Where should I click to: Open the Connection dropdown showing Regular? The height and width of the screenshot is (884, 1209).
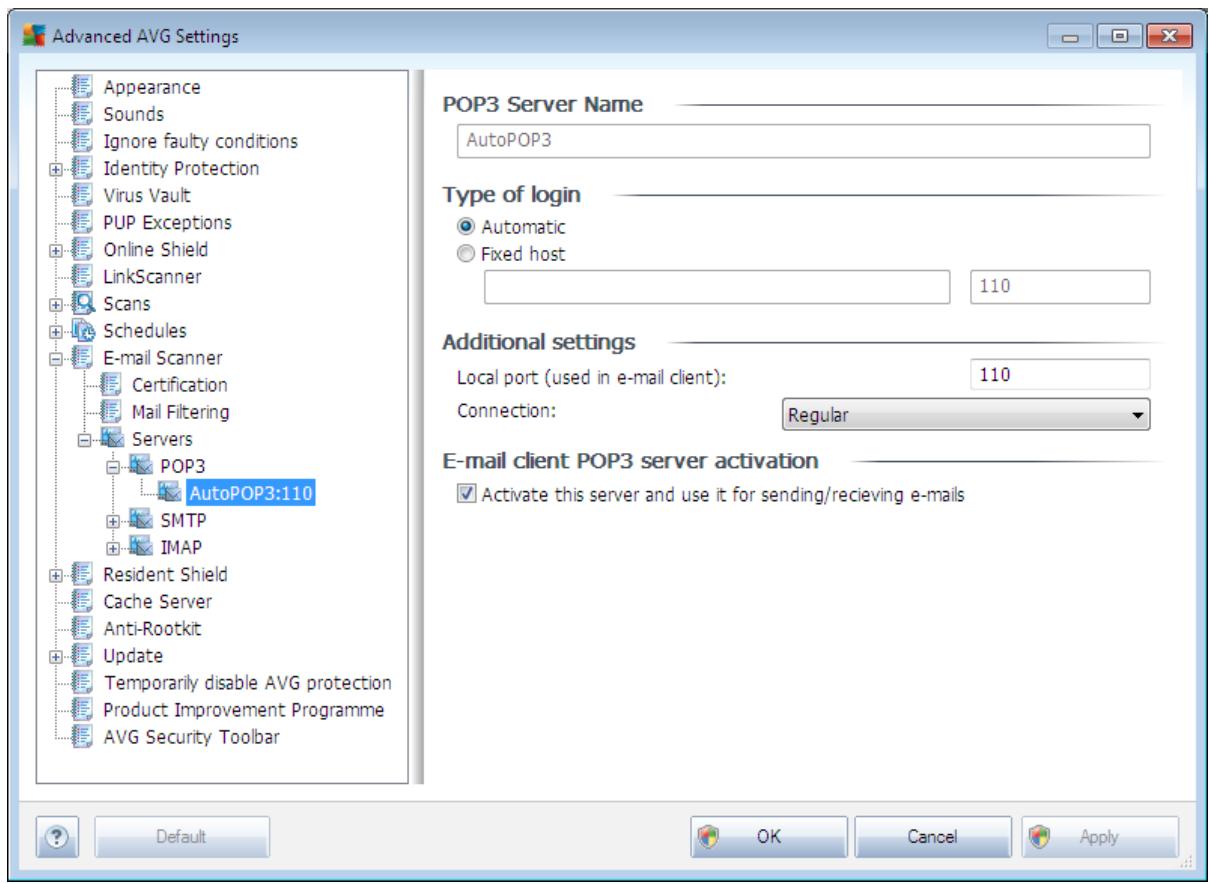tap(964, 414)
